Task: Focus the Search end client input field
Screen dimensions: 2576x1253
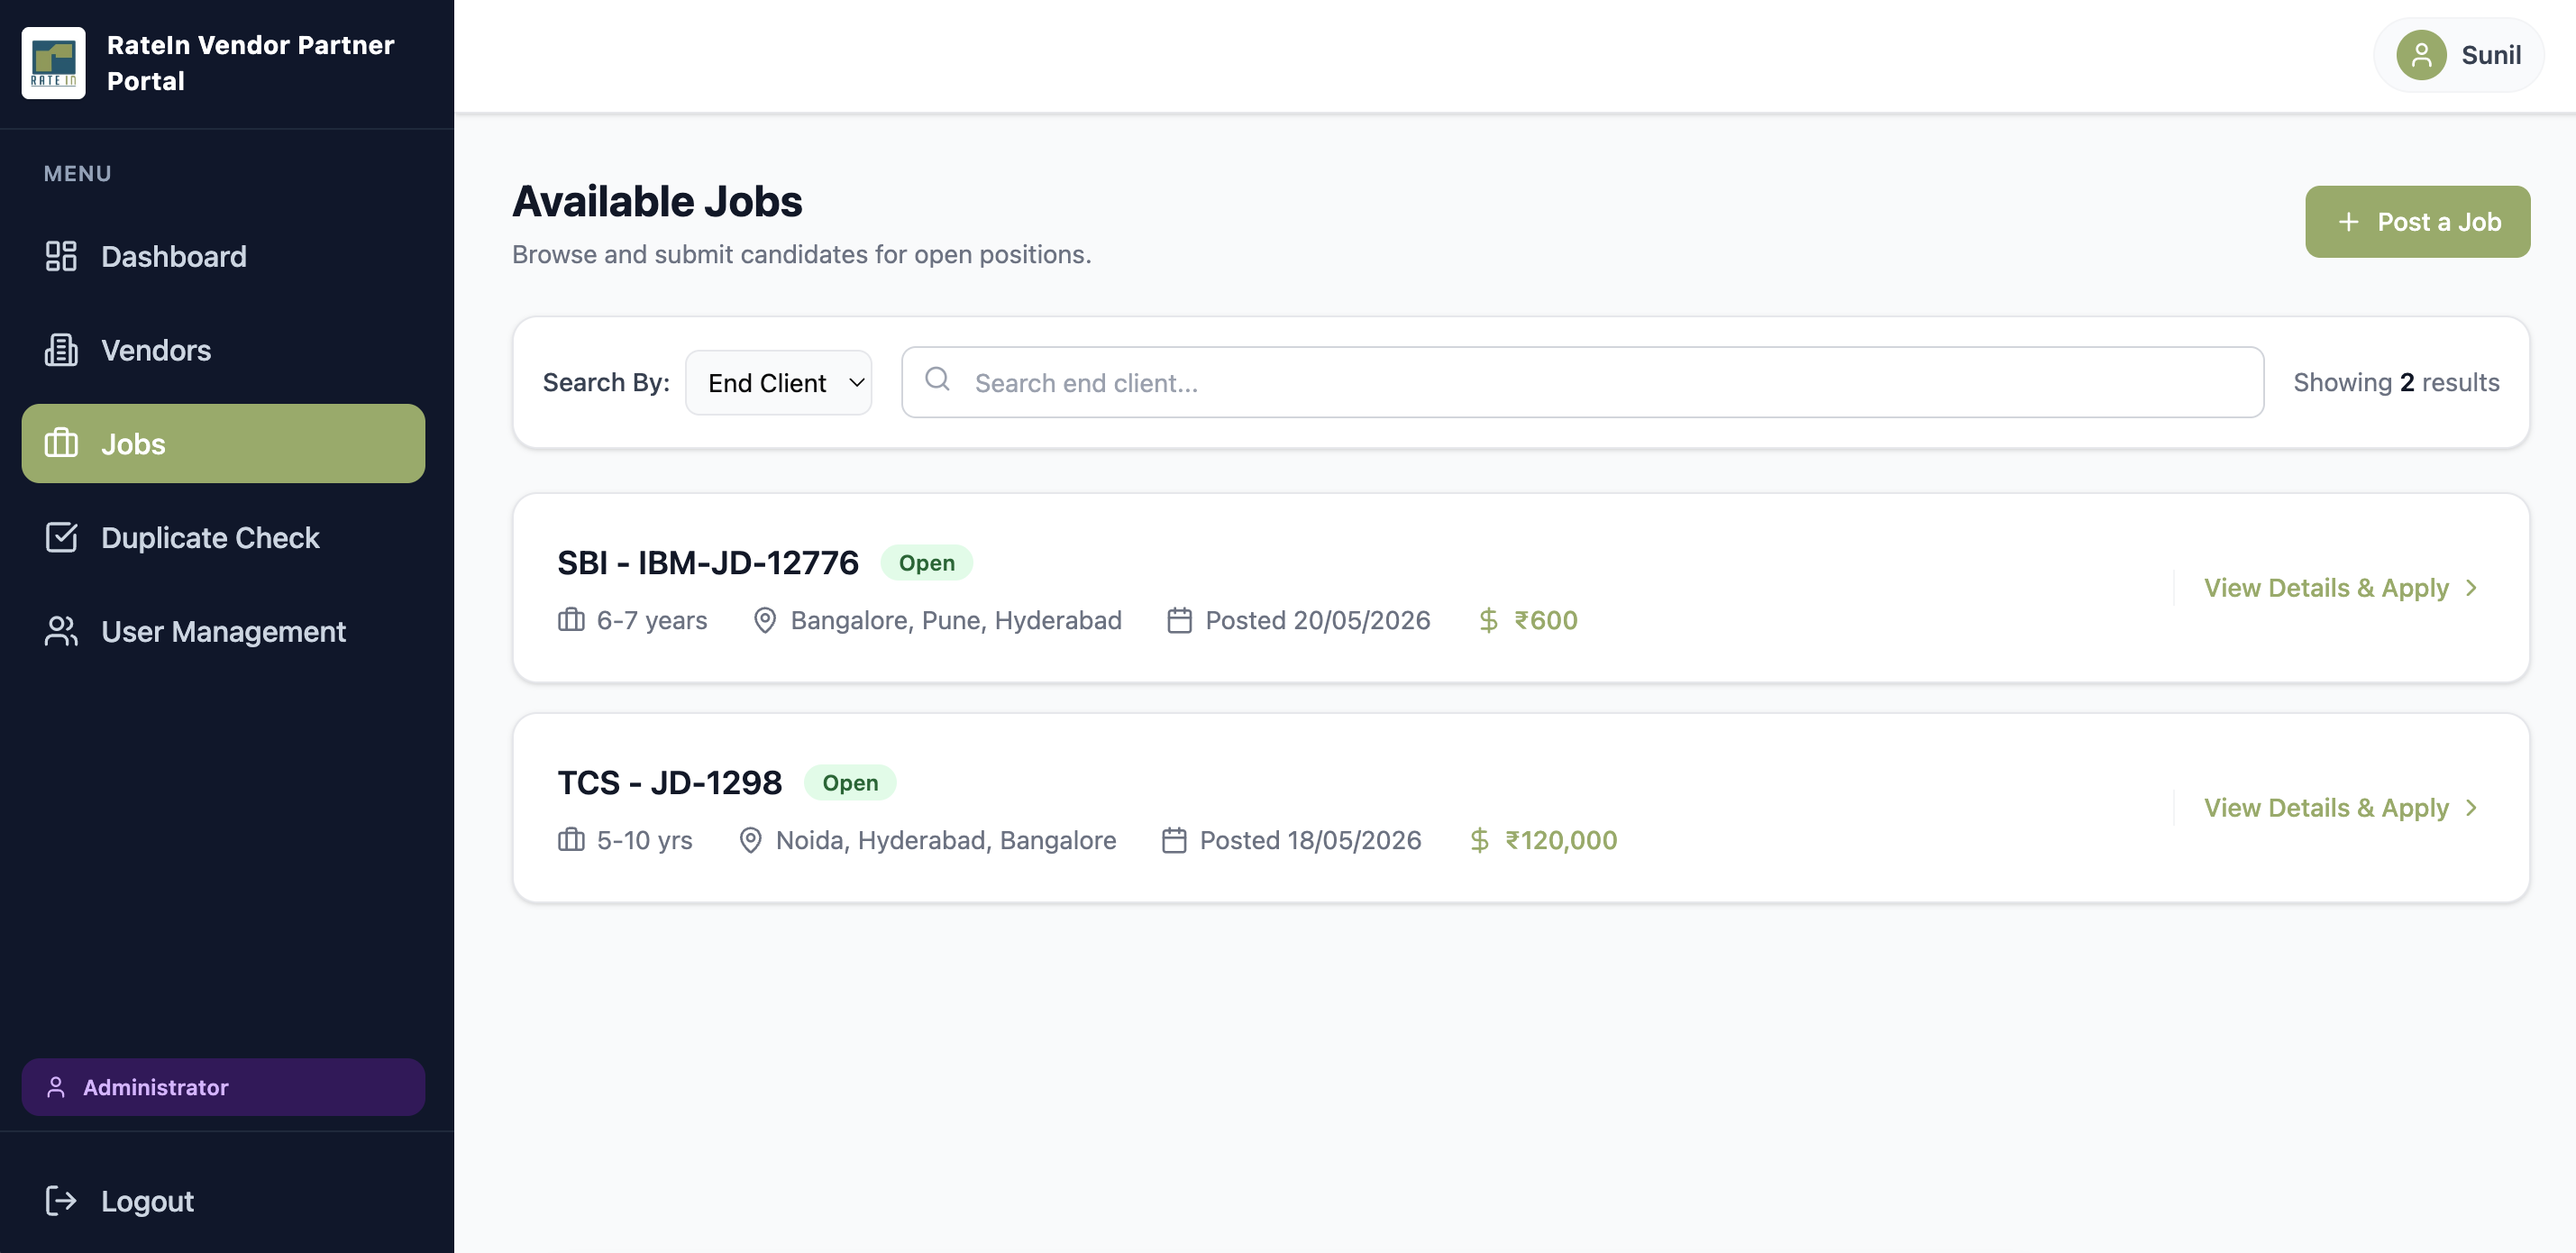Action: [x=1582, y=382]
